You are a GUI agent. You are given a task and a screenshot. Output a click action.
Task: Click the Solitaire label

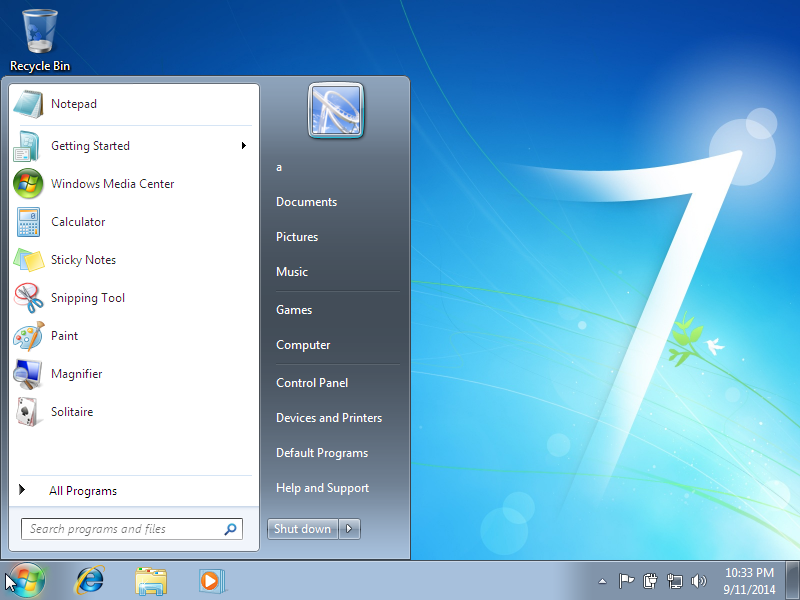coord(72,412)
